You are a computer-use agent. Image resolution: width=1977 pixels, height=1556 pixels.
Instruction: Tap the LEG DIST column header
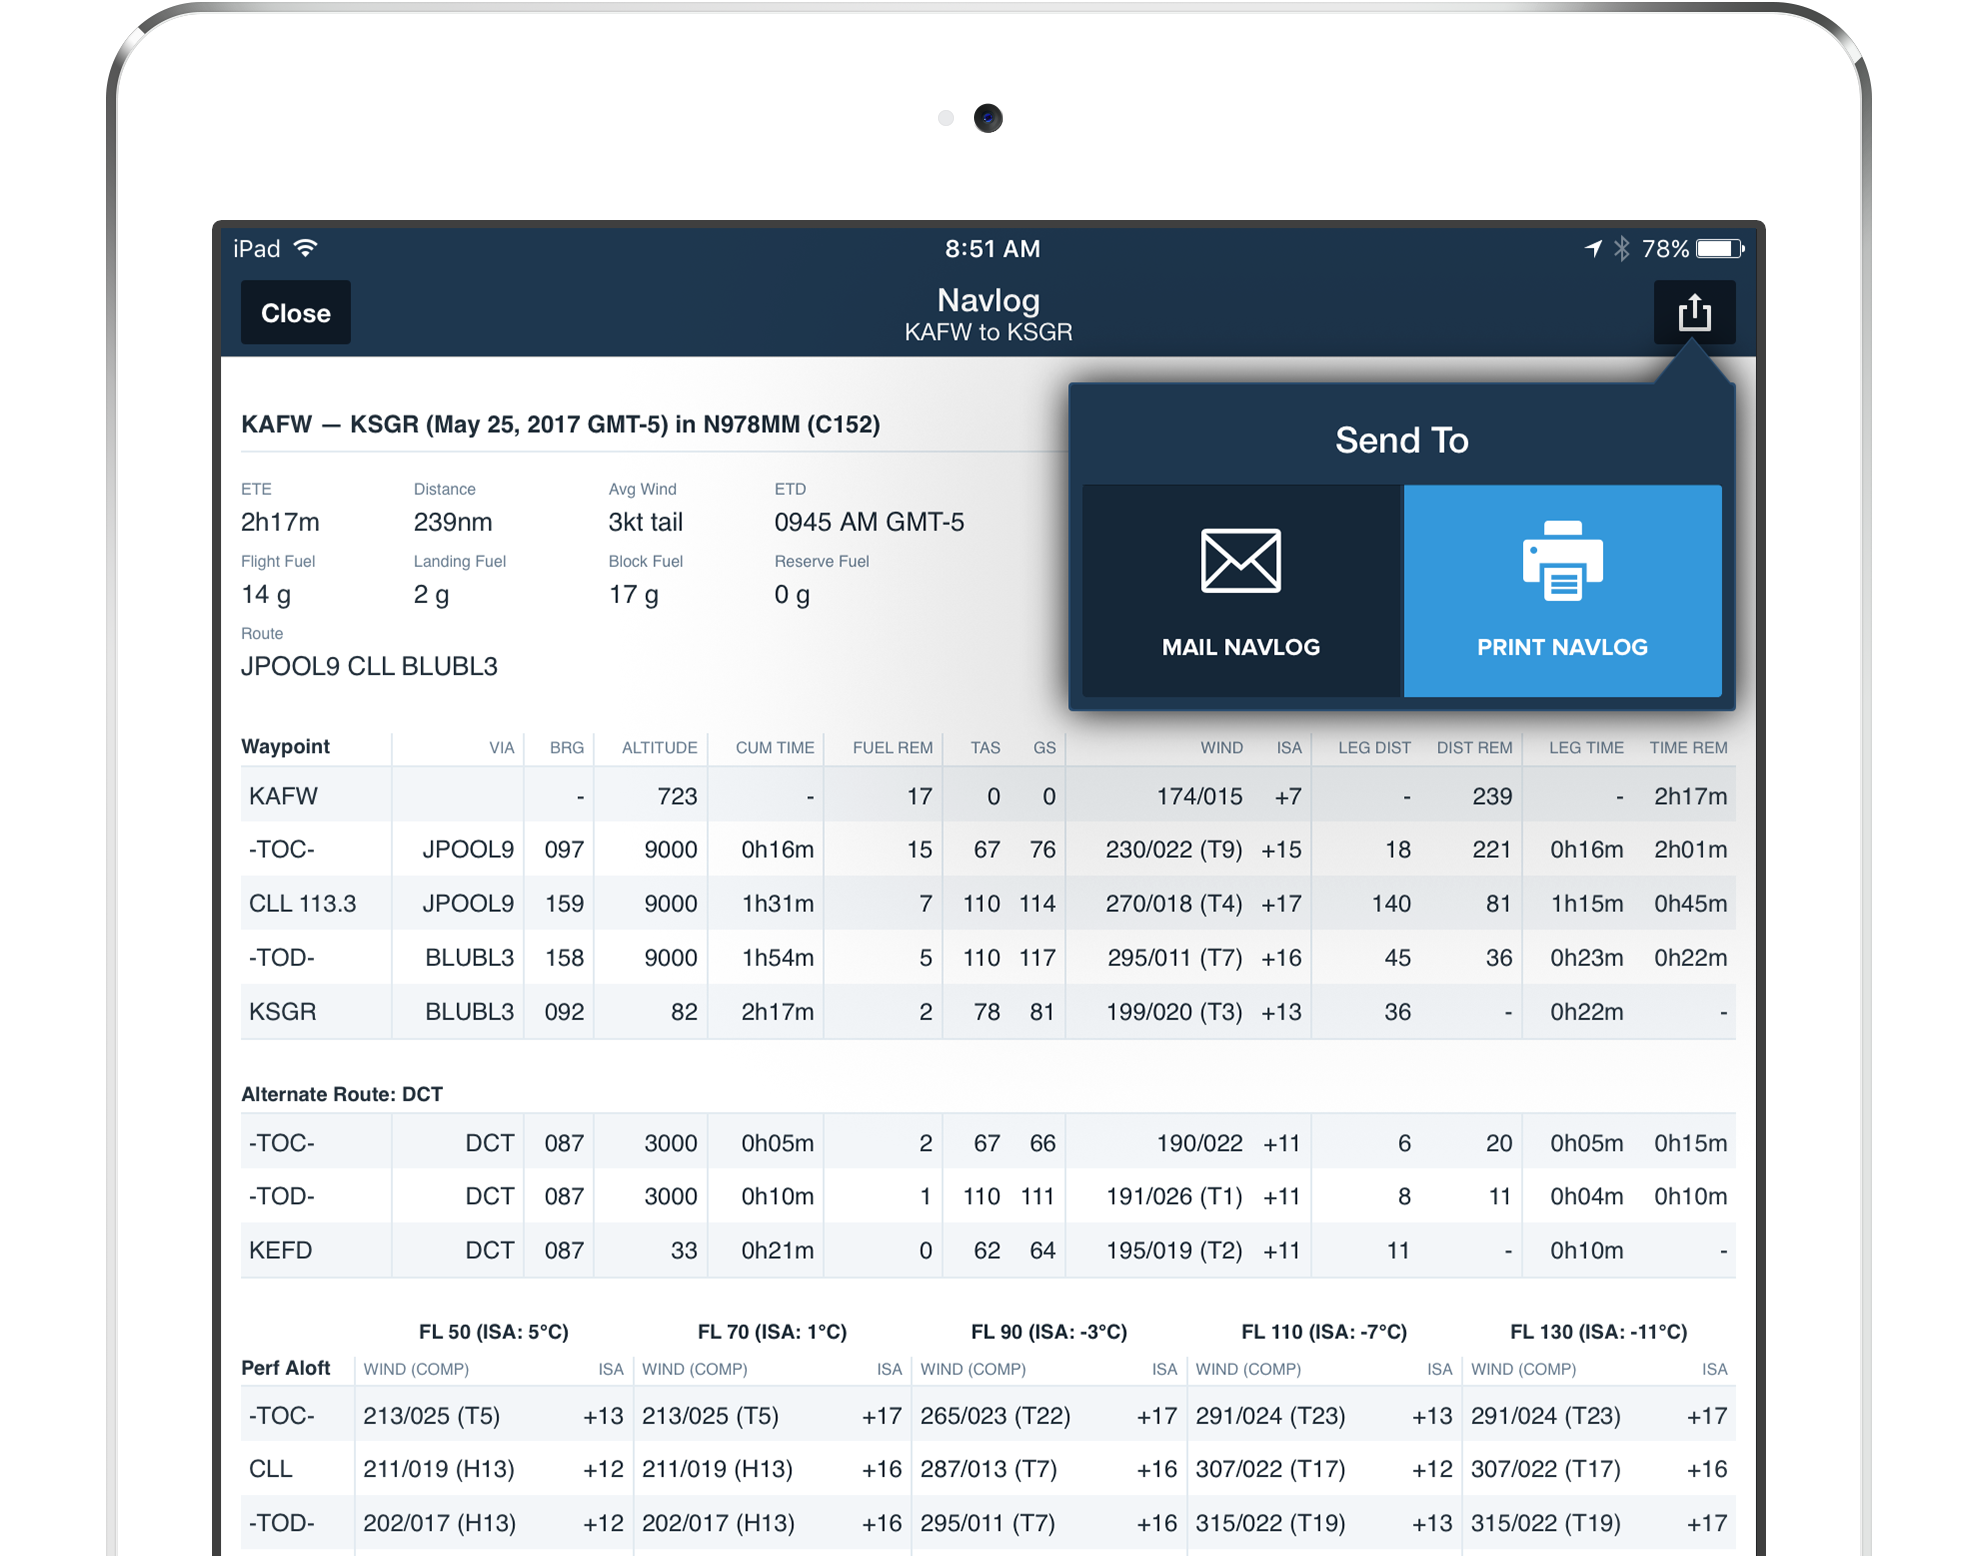1374,747
